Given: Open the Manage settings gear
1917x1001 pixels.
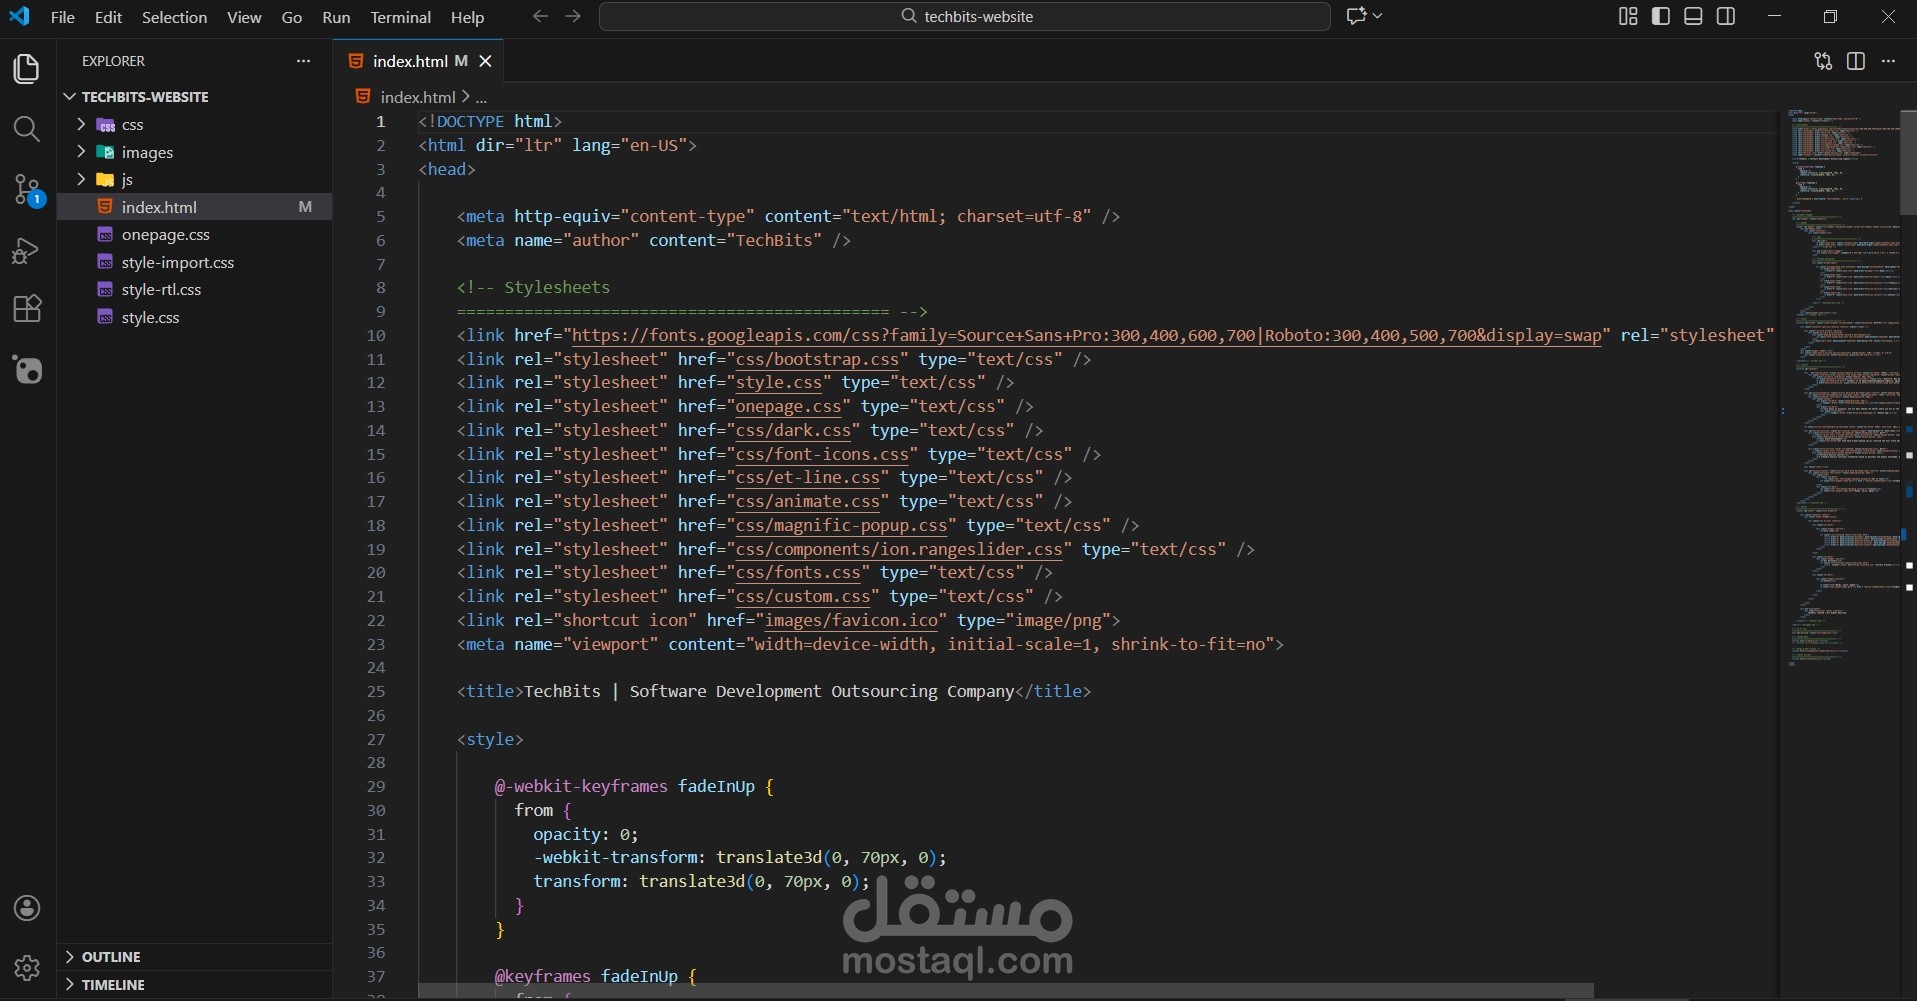Looking at the screenshot, I should click(27, 968).
